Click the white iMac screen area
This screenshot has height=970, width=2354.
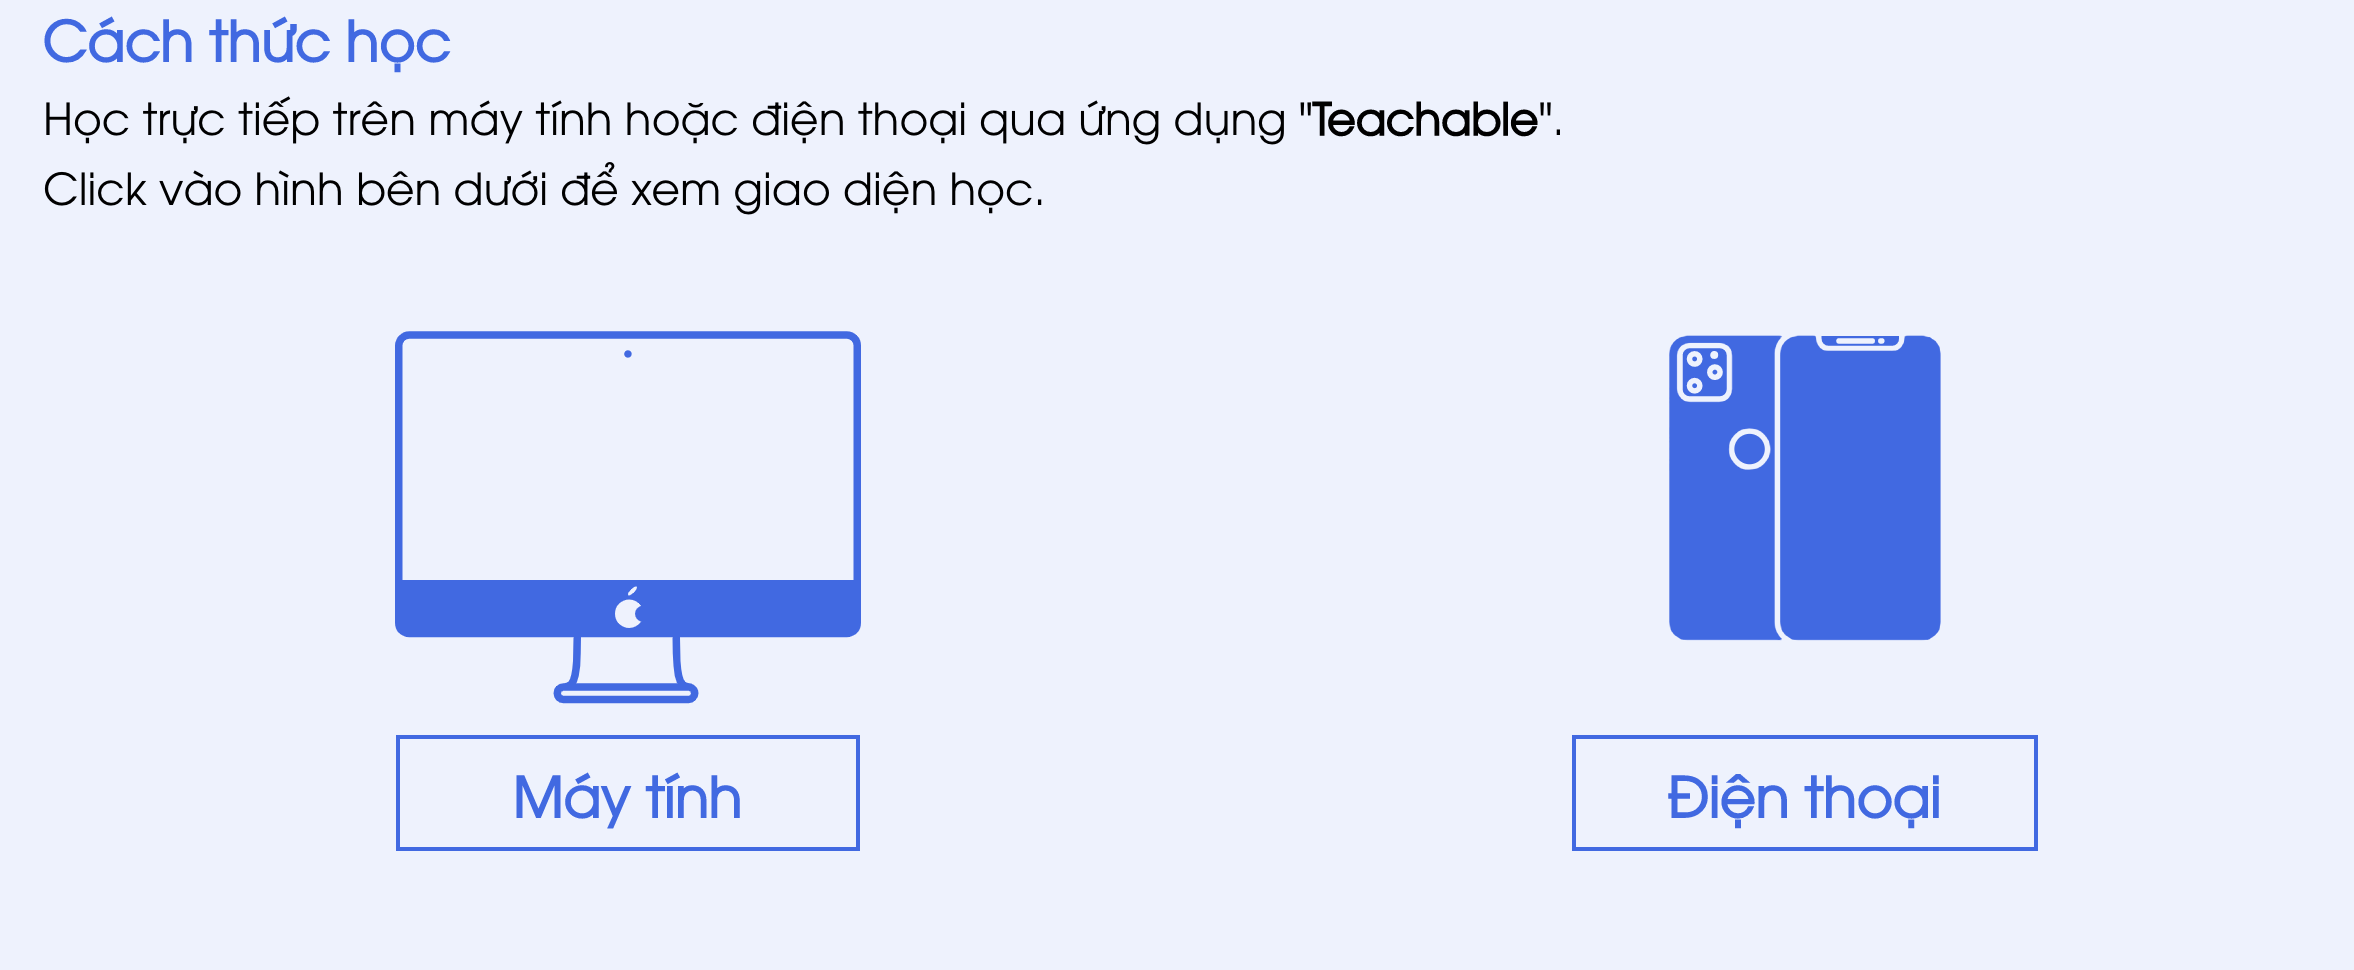pyautogui.click(x=628, y=459)
